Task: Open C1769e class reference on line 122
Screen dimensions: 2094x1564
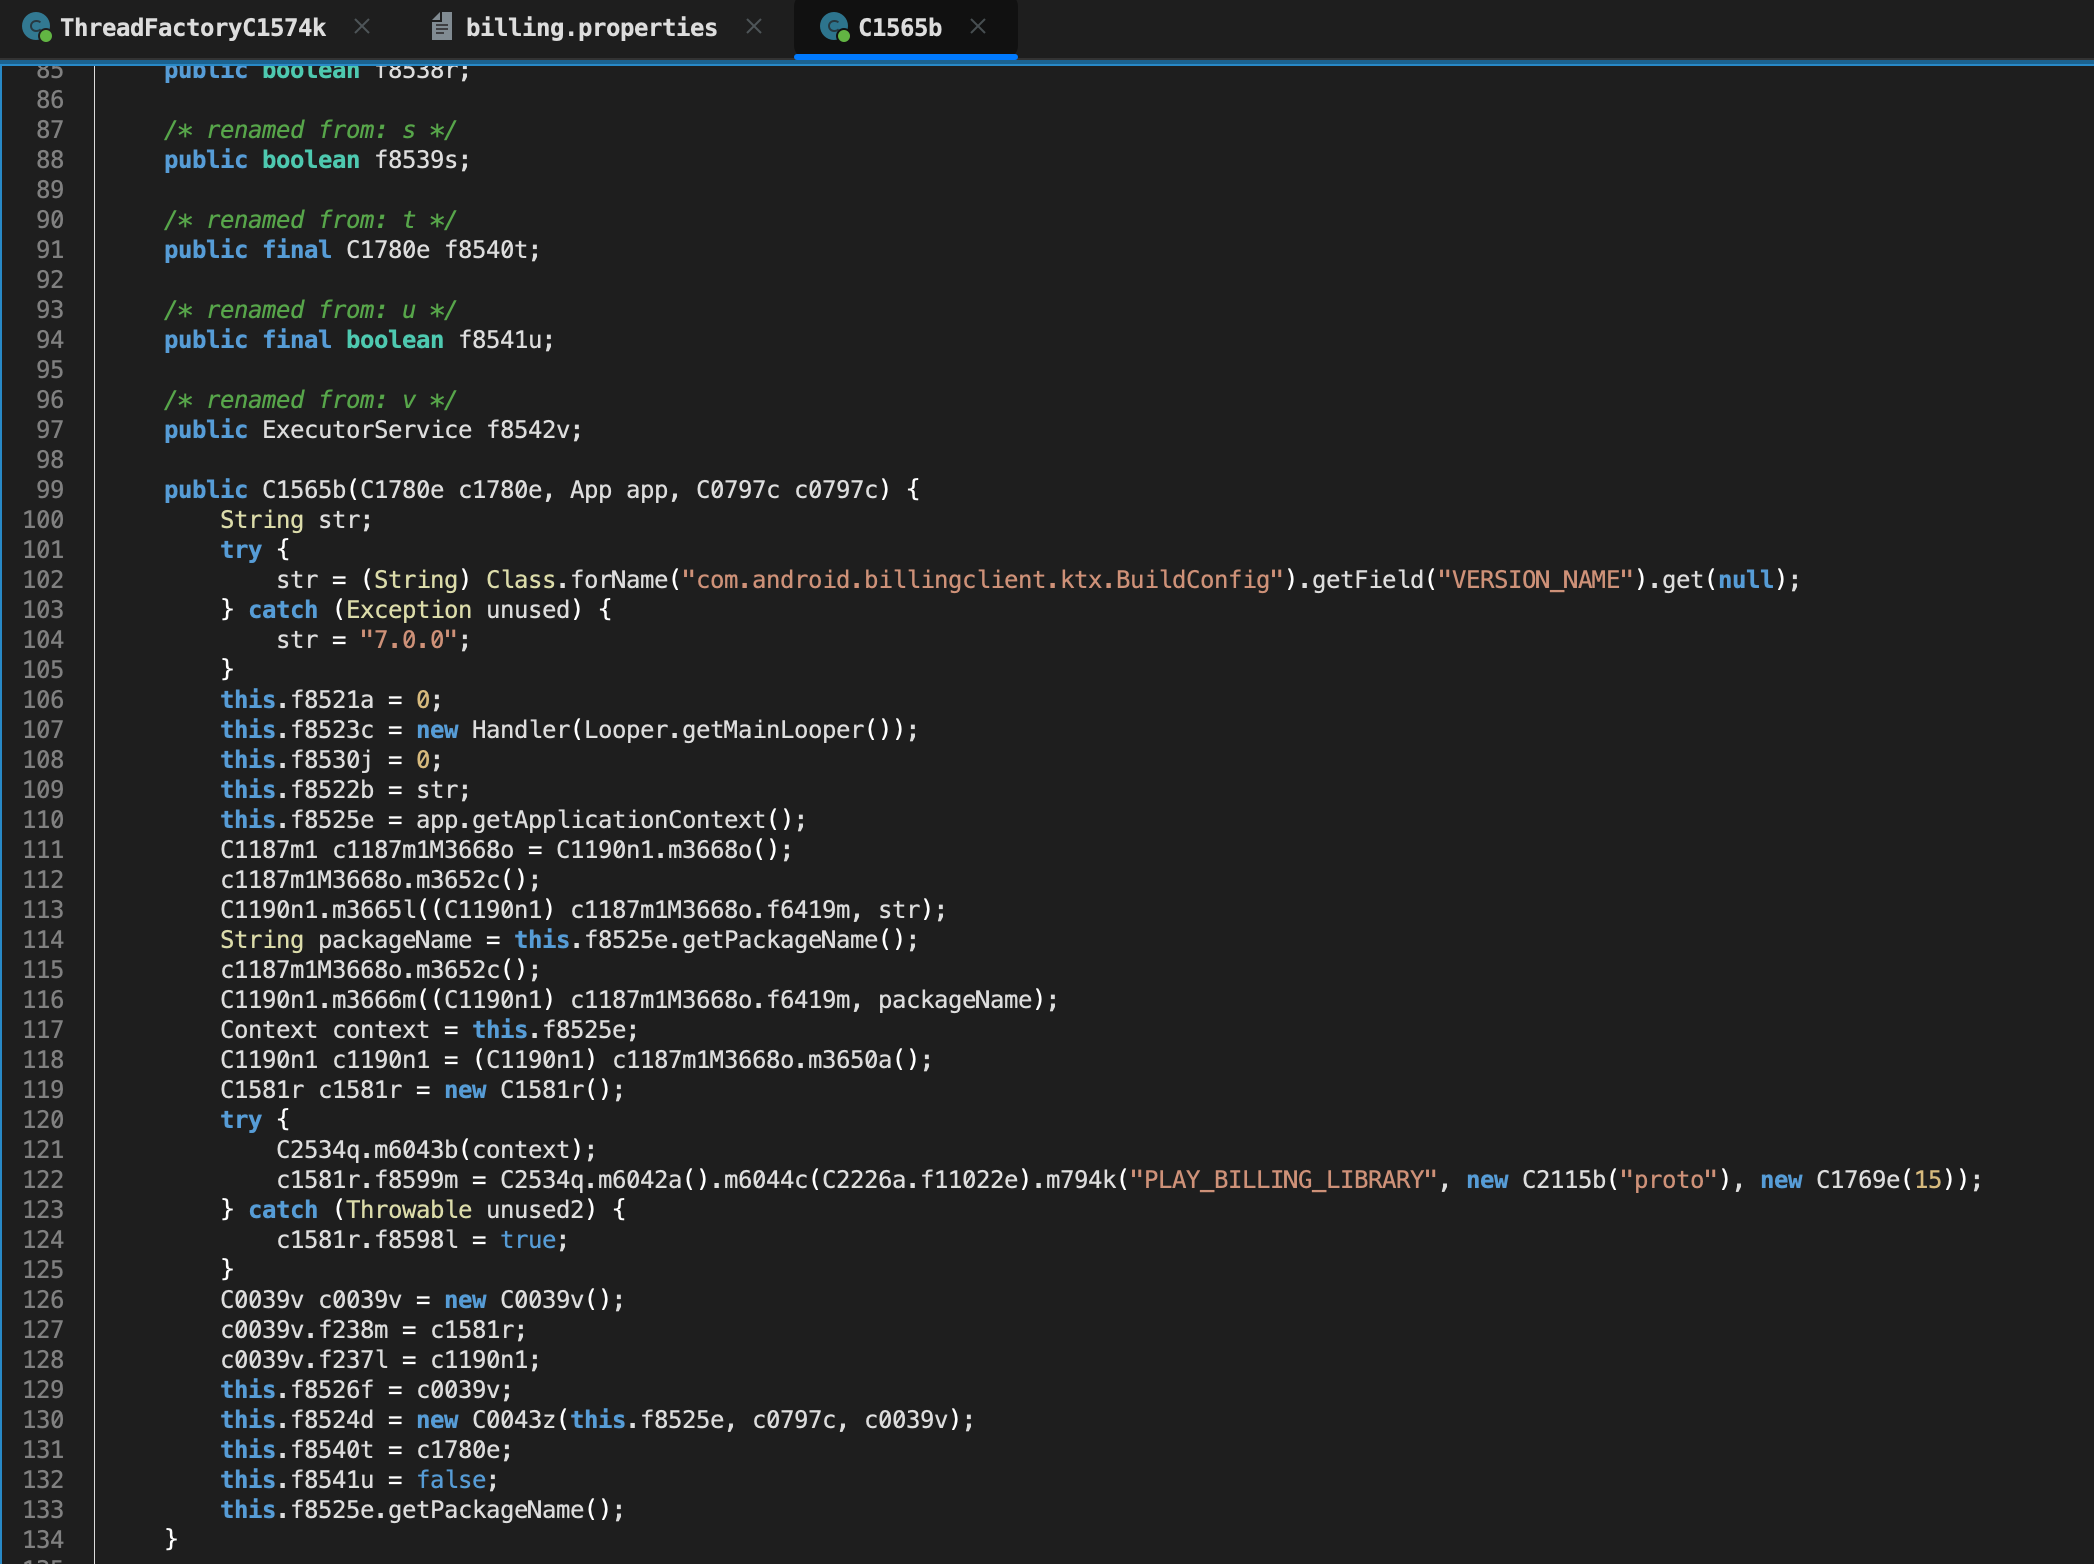Action: 1857,1180
